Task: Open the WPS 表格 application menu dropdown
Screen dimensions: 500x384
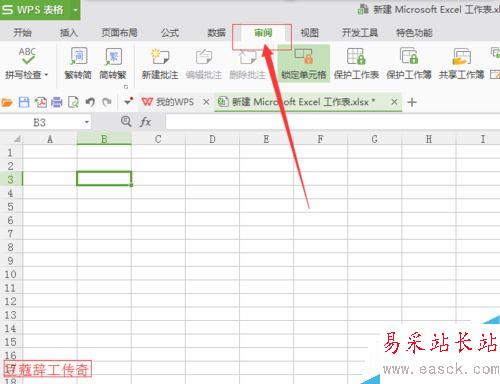Action: coord(76,10)
